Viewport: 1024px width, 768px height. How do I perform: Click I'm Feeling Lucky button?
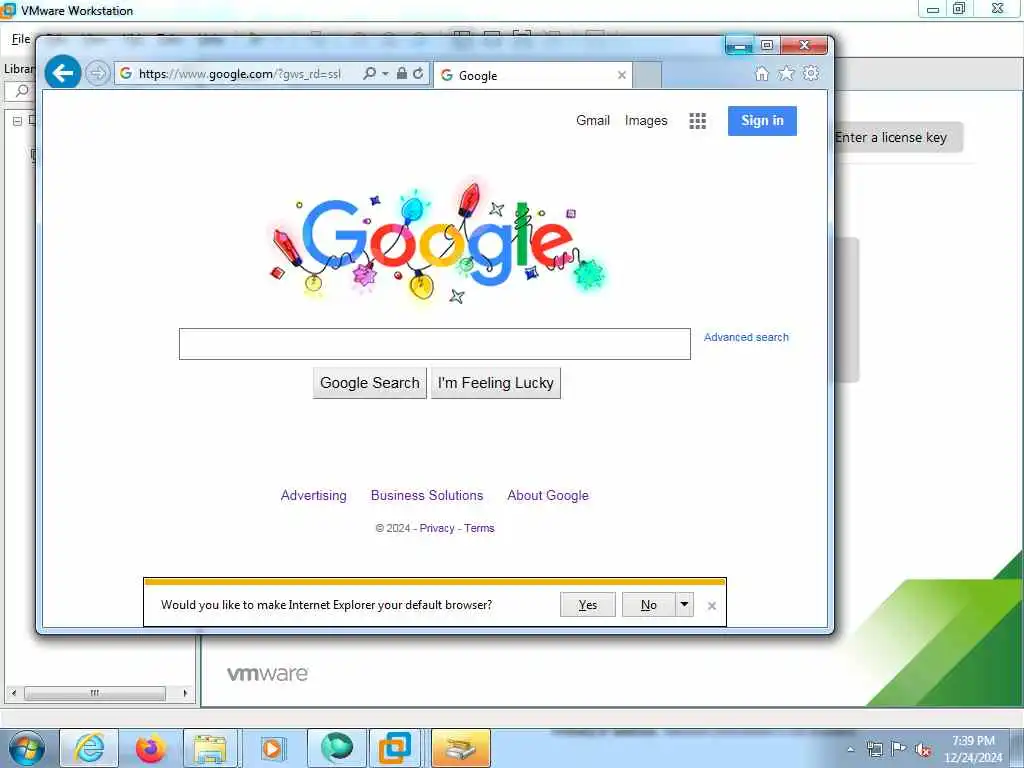496,383
